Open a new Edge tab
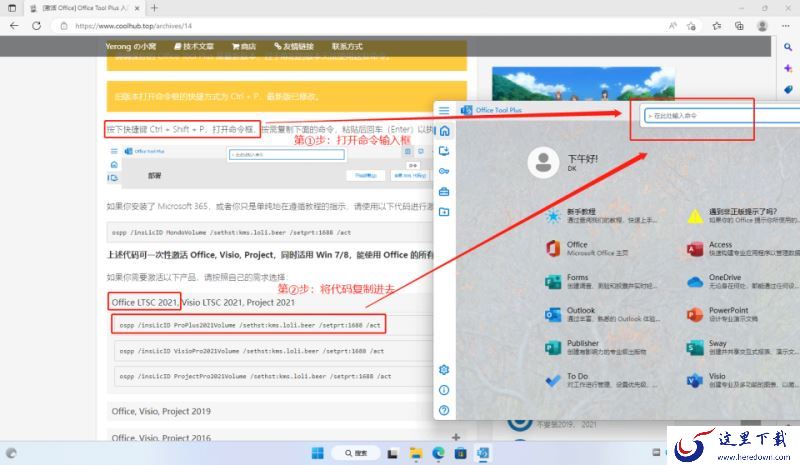The width and height of the screenshot is (800, 465). (154, 8)
